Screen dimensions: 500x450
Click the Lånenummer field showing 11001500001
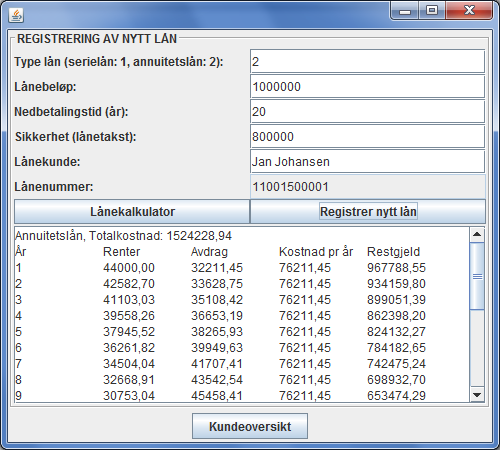[x=368, y=187]
